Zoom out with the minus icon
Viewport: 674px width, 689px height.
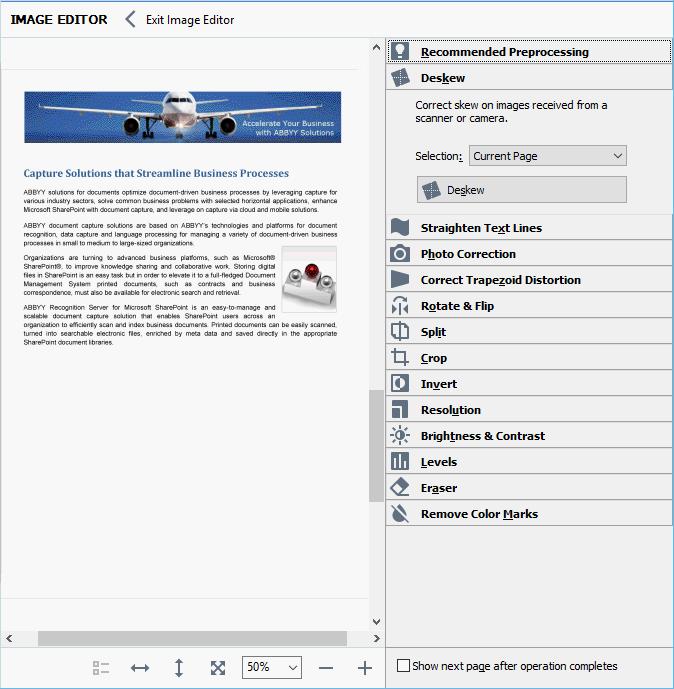point(326,668)
